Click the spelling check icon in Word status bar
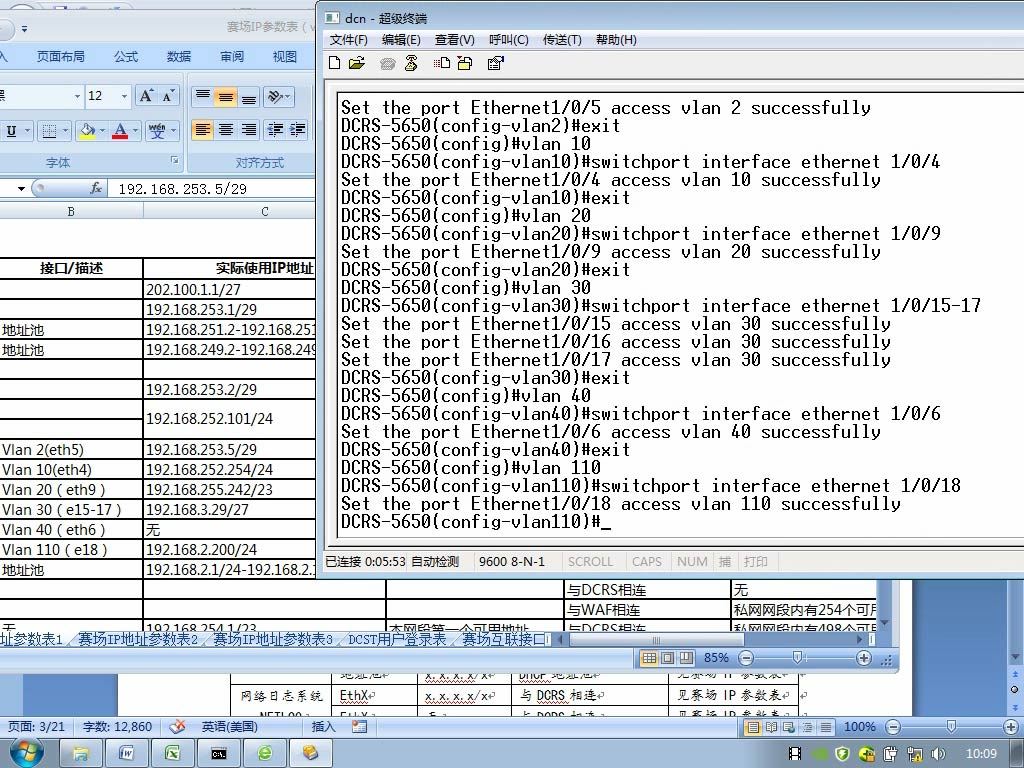 [177, 726]
